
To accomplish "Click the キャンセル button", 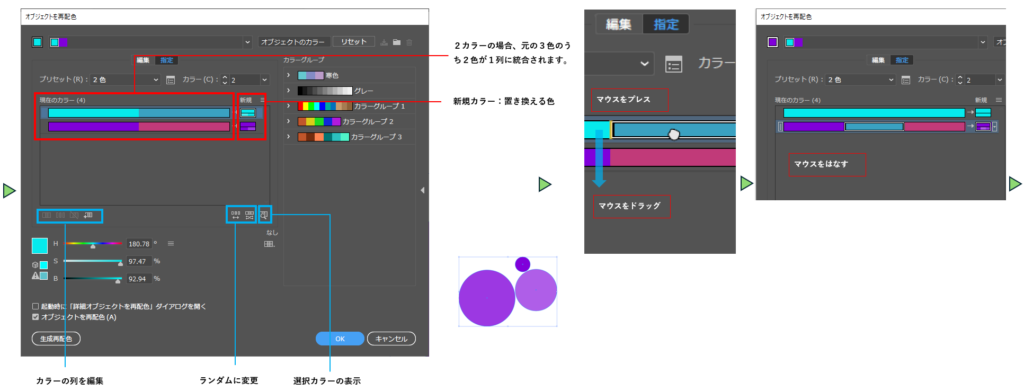I will tap(391, 339).
